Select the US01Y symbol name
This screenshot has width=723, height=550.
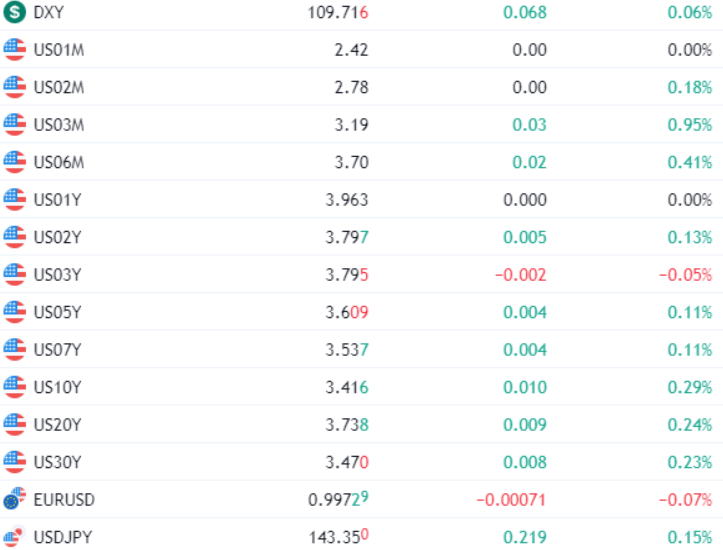coord(57,200)
